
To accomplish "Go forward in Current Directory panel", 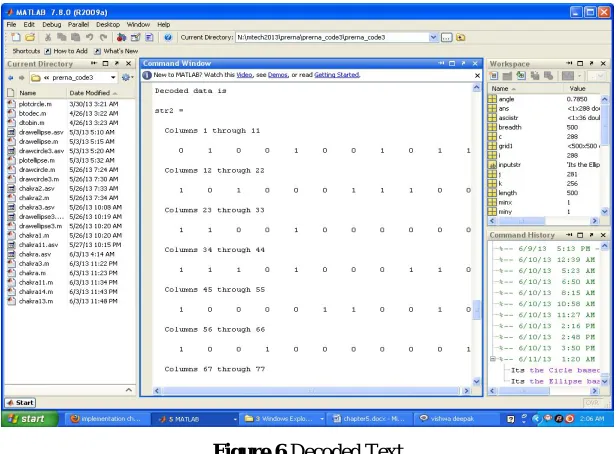I will pyautogui.click(x=22, y=78).
